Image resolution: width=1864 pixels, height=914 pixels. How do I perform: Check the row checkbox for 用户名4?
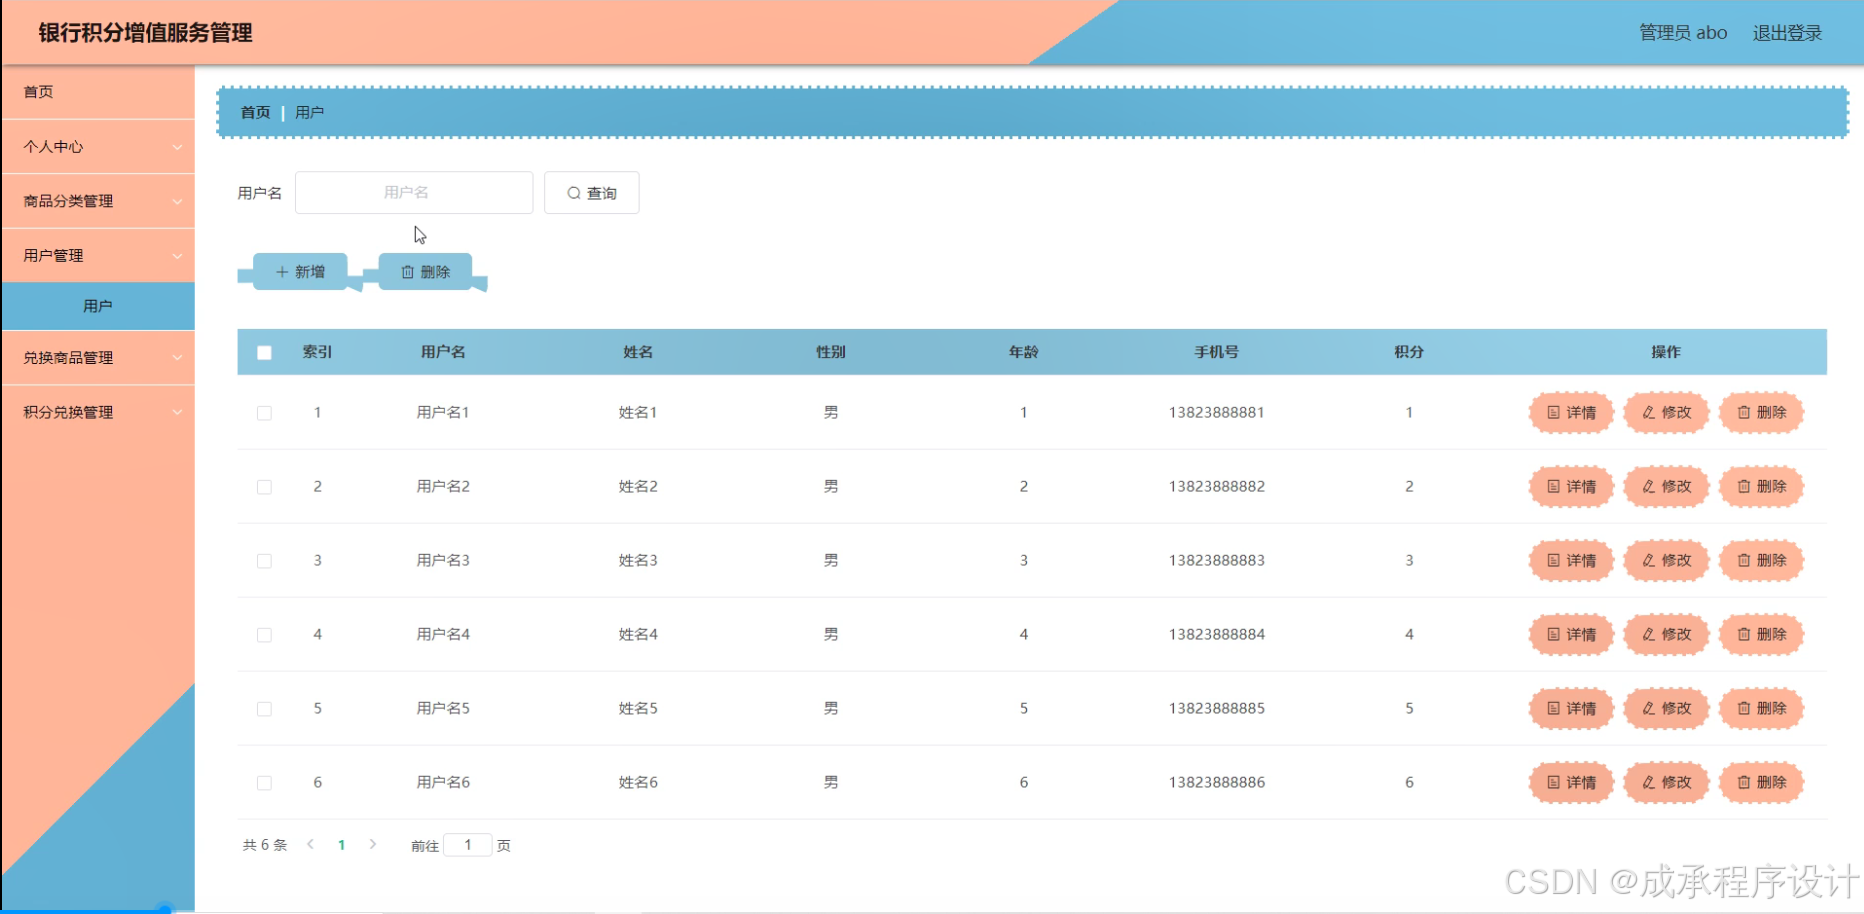click(x=264, y=634)
